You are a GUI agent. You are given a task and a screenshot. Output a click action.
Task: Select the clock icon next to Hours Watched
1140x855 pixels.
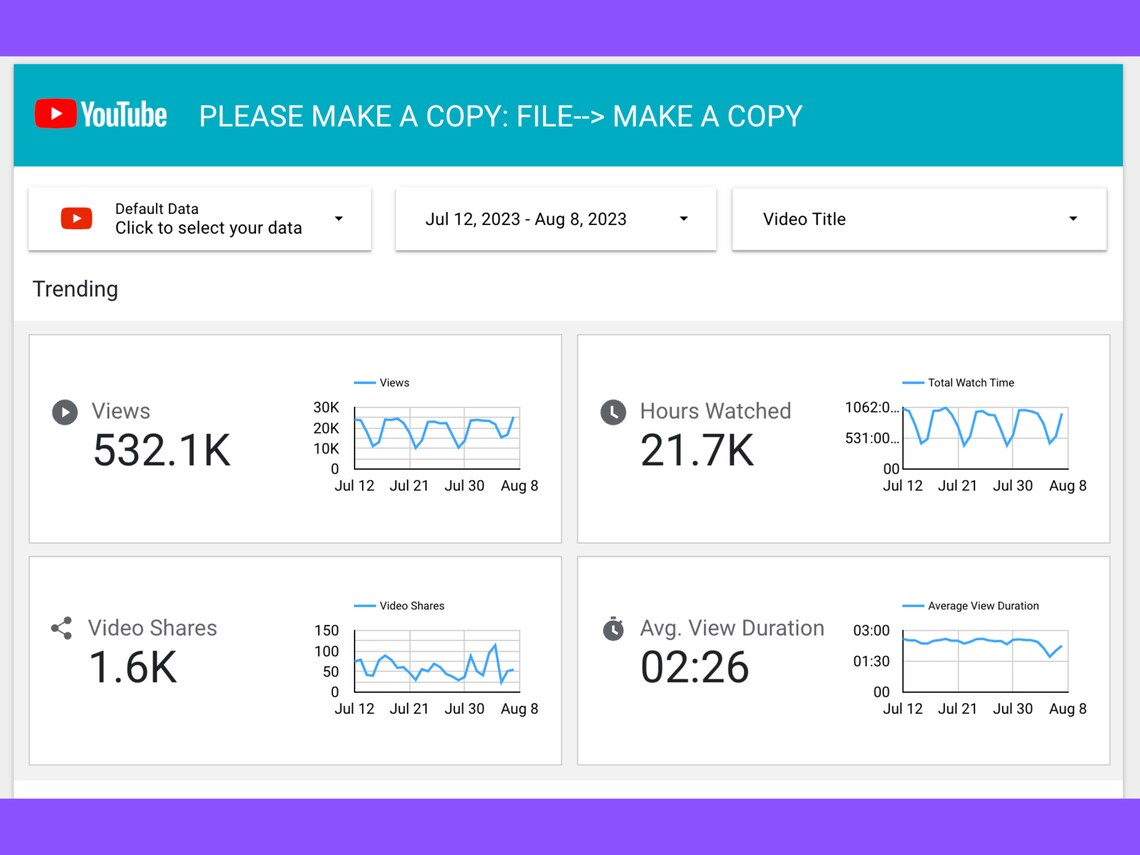point(612,412)
